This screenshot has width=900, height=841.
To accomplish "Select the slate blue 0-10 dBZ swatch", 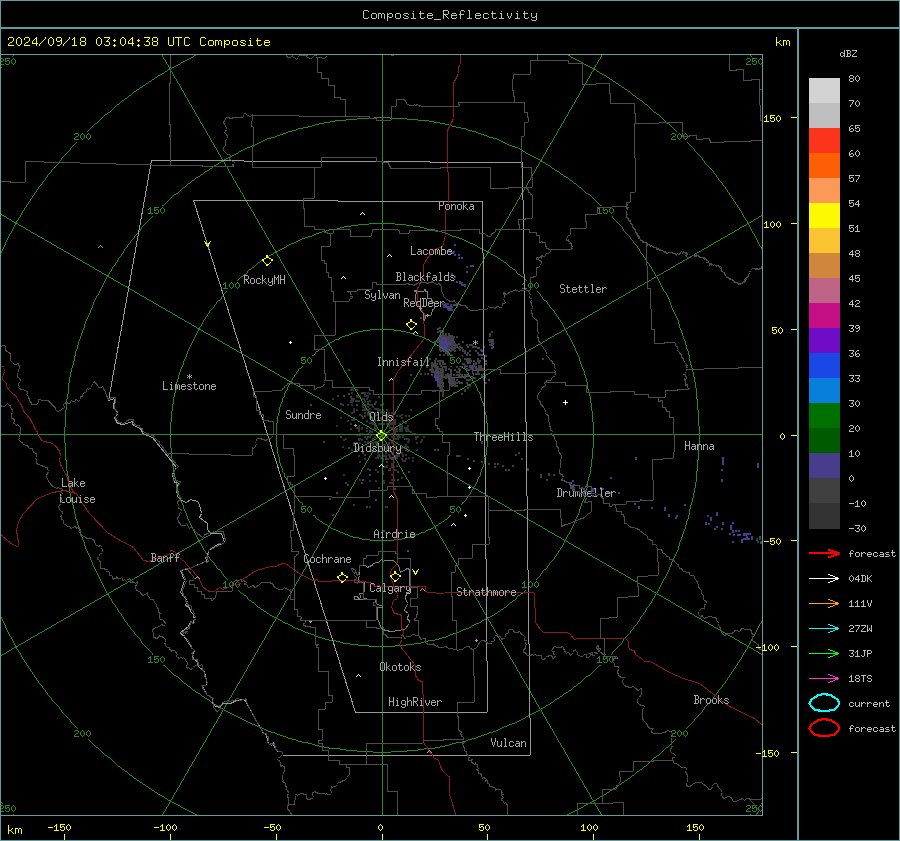I will click(824, 465).
